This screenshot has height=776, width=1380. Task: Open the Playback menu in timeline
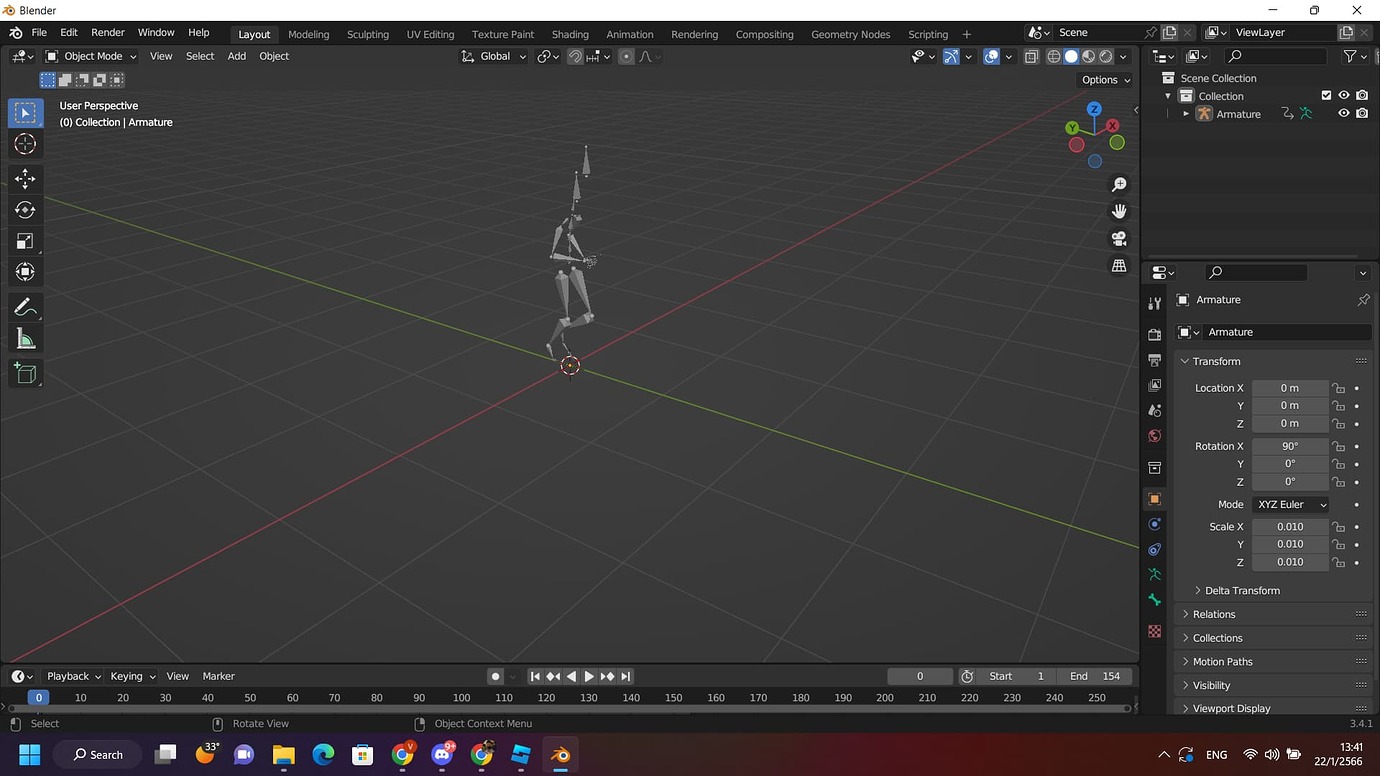[x=73, y=676]
